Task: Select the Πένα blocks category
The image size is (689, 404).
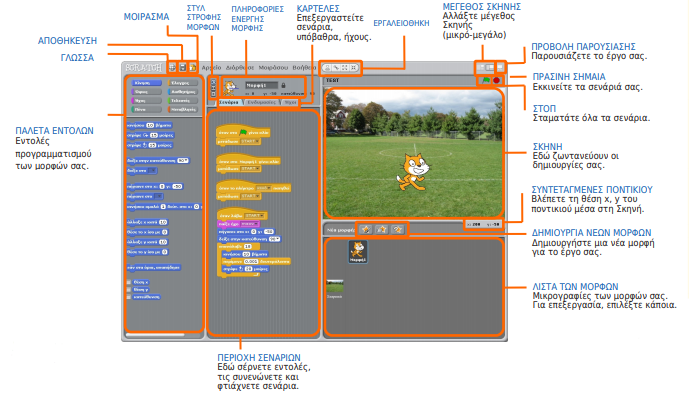Action: click(146, 109)
